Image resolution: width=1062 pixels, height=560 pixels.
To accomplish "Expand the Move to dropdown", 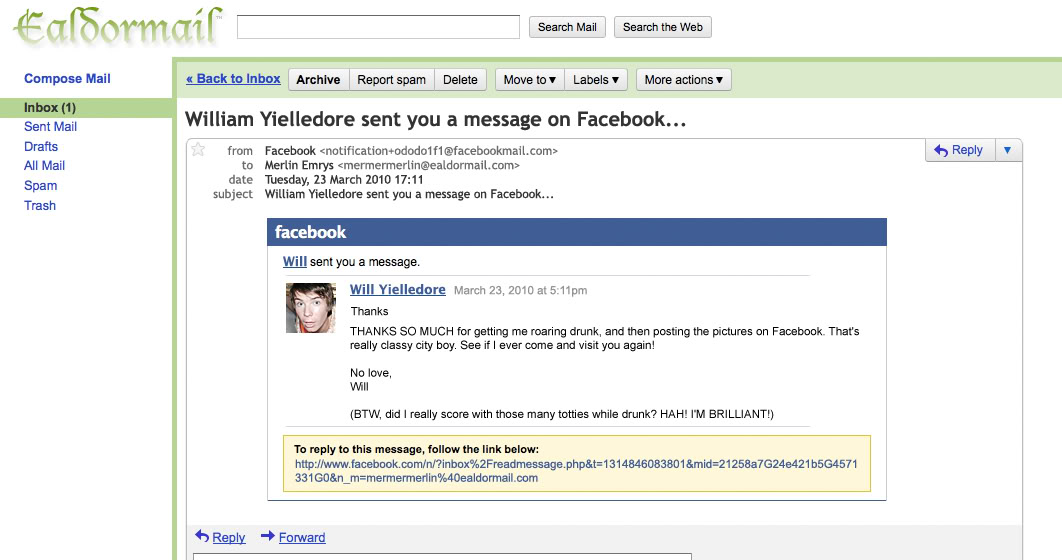I will (x=530, y=80).
